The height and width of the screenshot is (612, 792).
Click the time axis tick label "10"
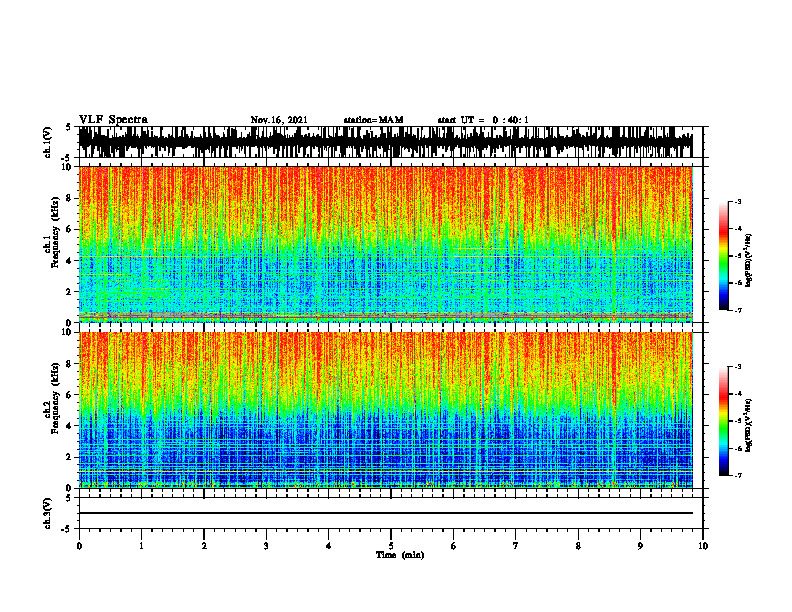(703, 546)
